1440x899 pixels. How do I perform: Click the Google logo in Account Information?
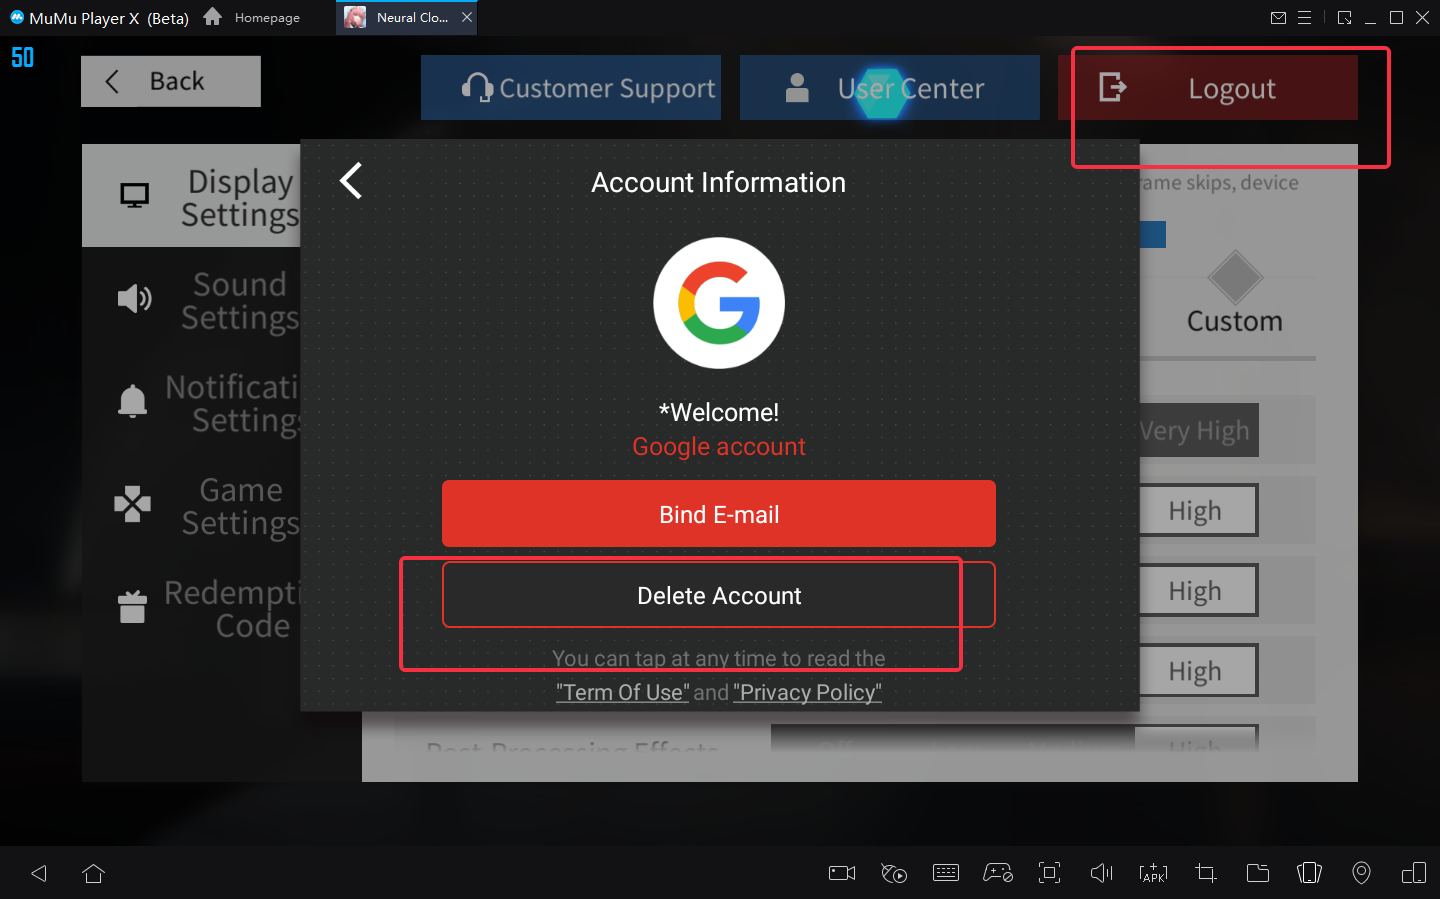[x=719, y=303]
